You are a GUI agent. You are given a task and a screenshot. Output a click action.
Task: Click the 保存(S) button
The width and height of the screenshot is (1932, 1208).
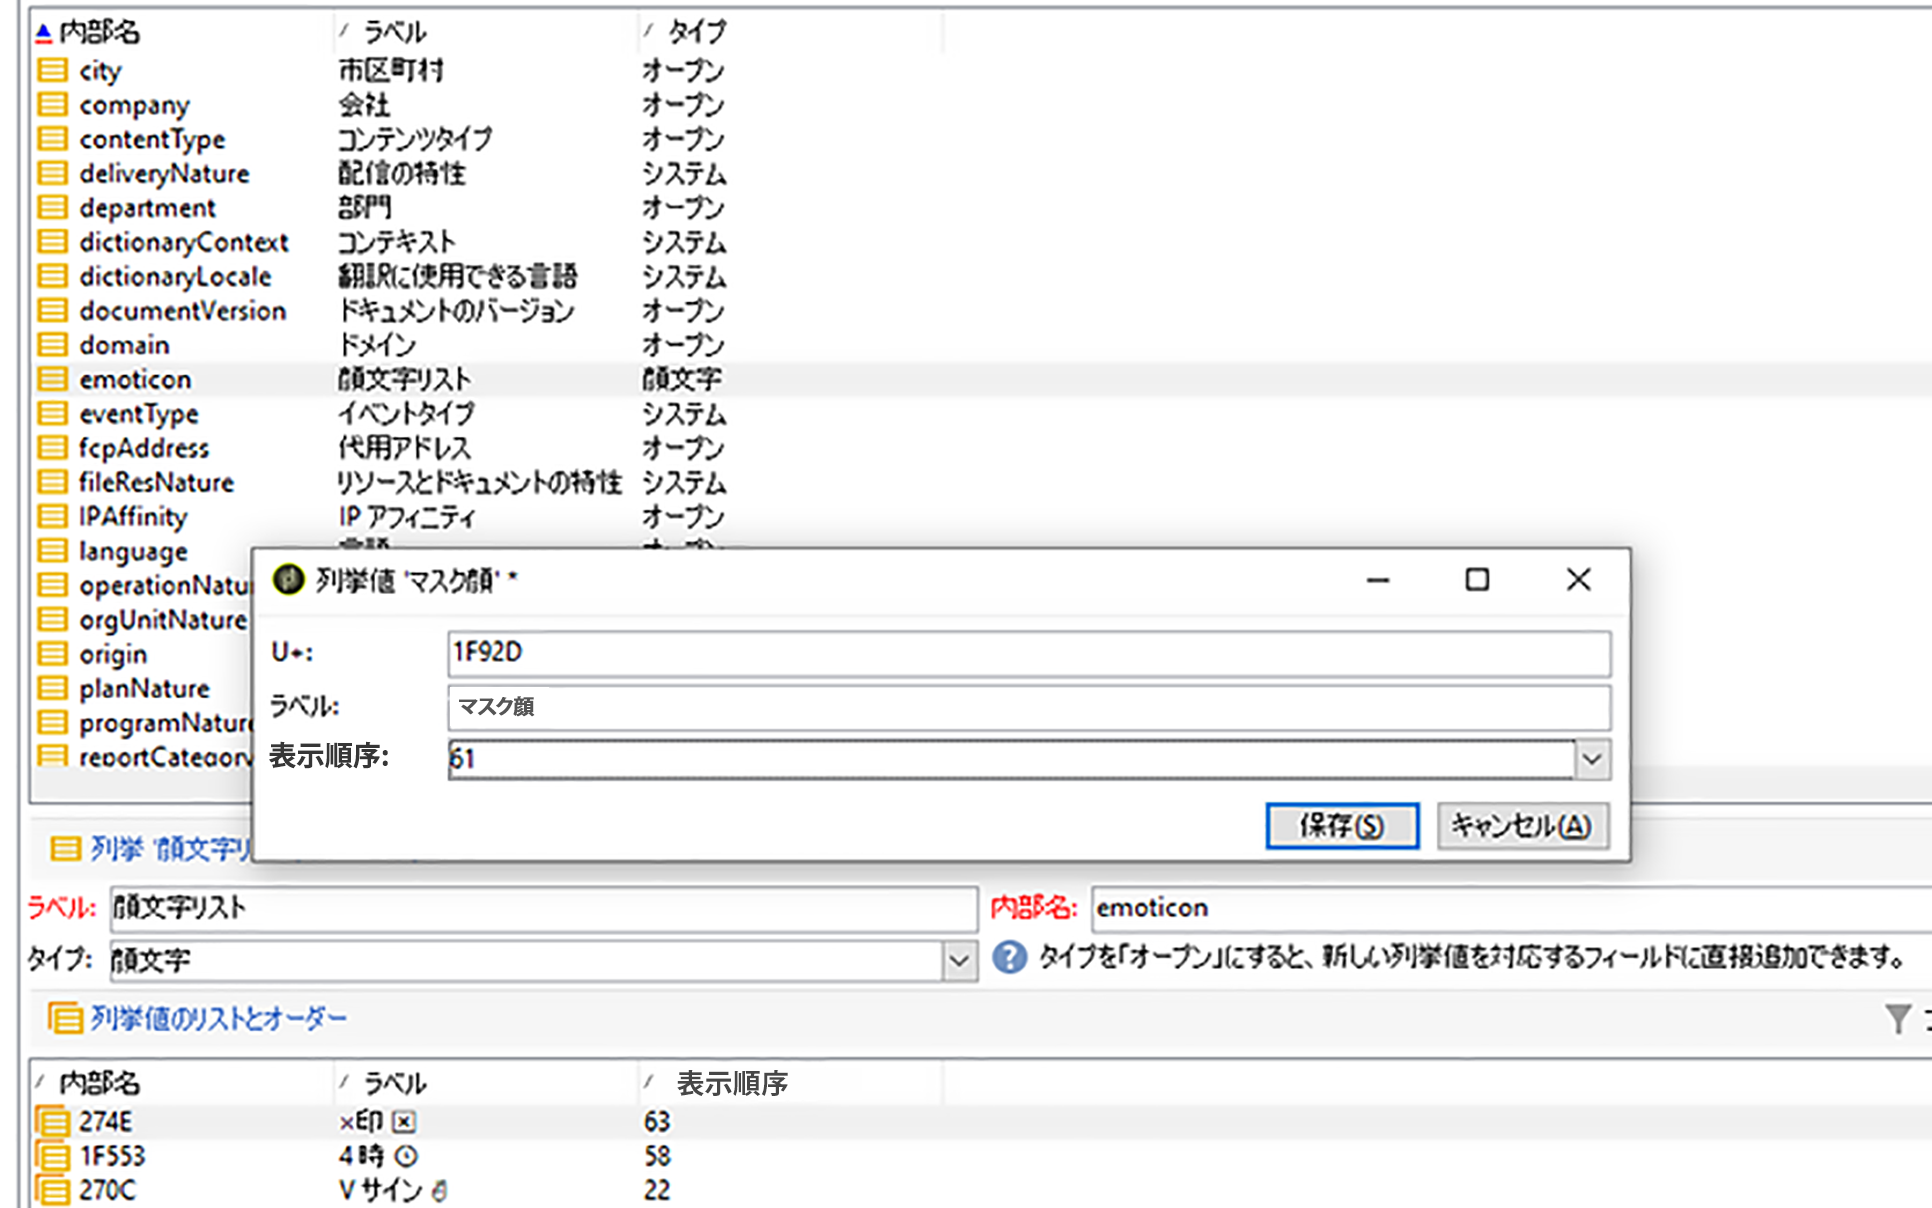pos(1341,826)
